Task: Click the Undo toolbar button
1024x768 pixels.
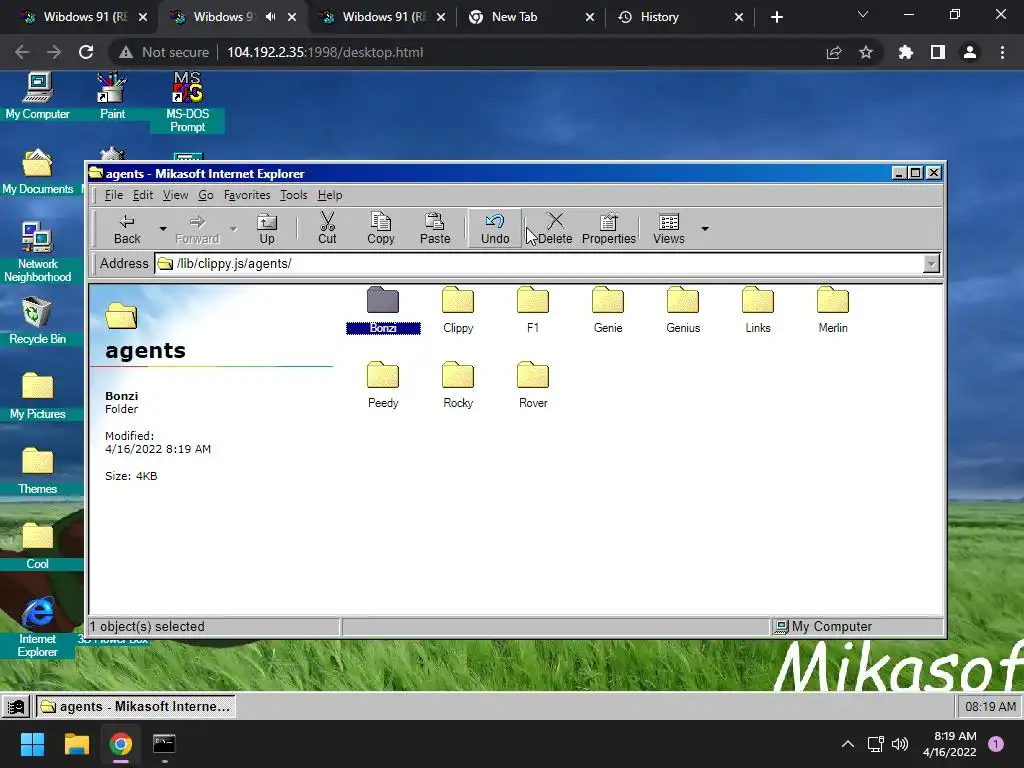Action: [495, 229]
